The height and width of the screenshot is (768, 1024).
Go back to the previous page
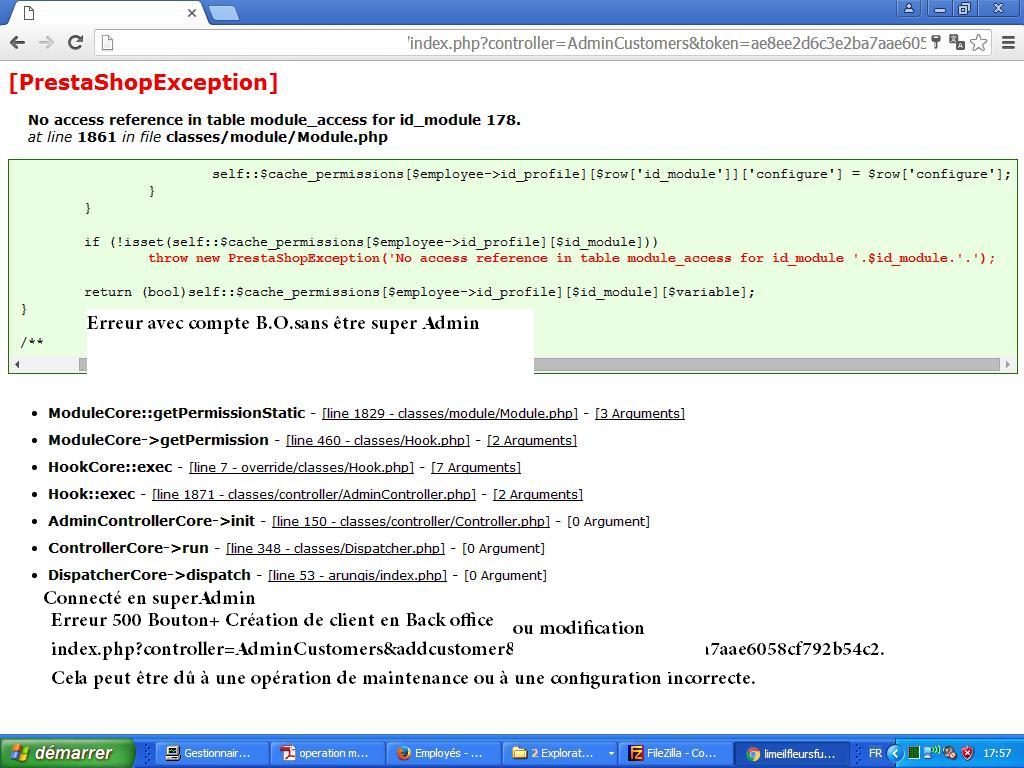point(18,43)
